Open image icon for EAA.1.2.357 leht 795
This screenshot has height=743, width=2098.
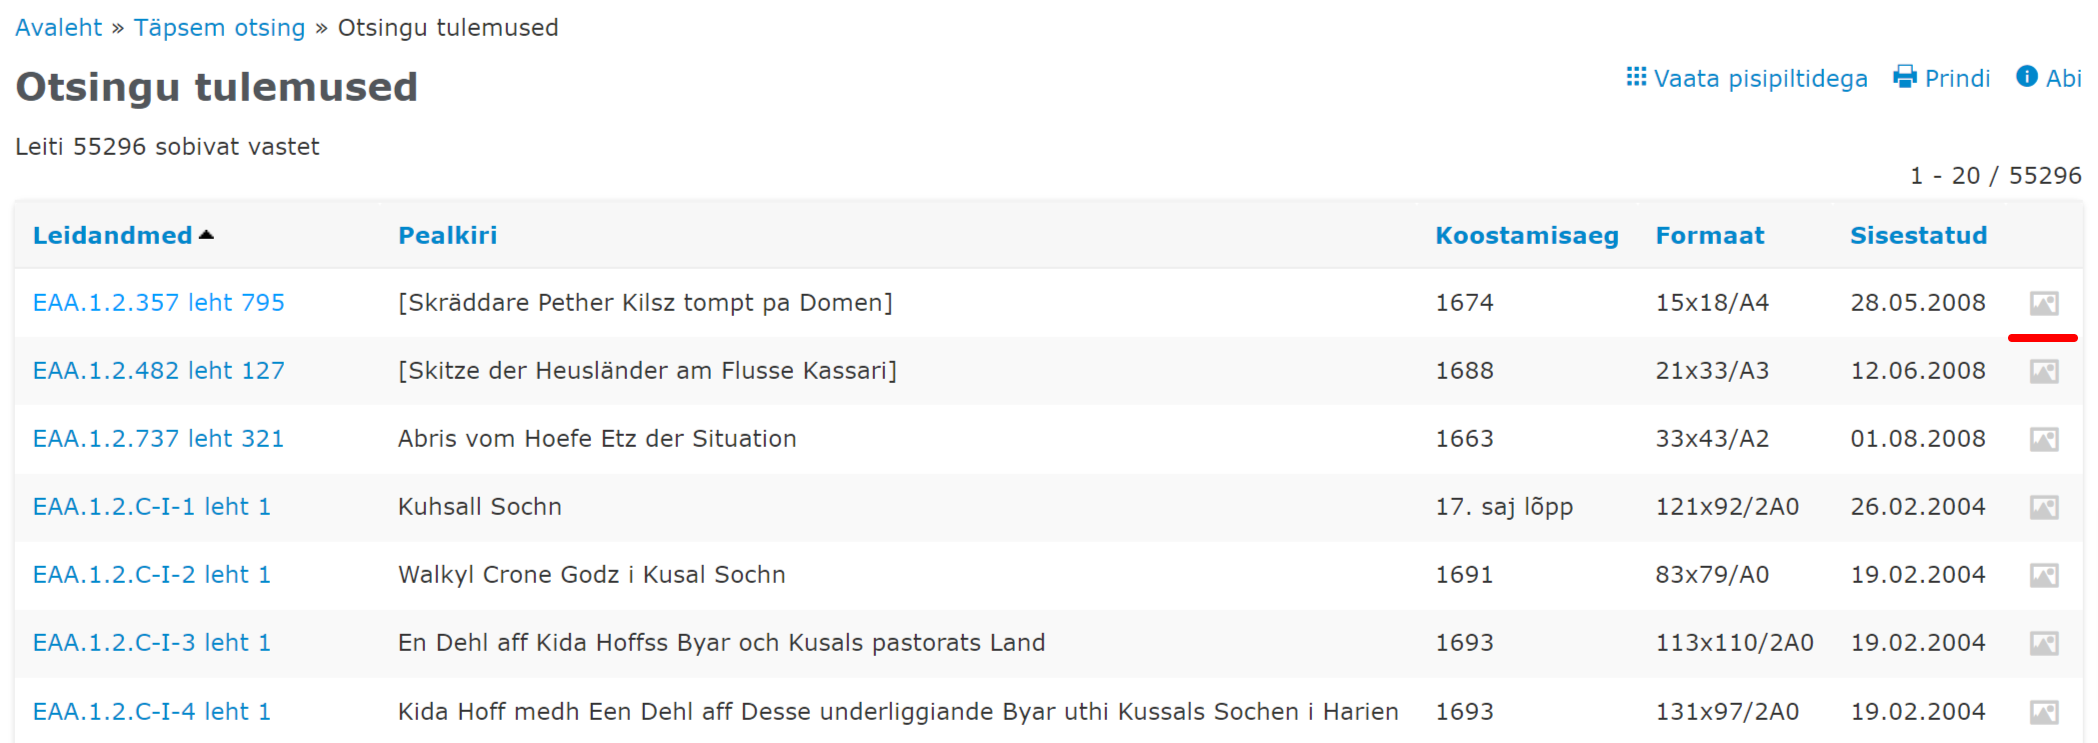[x=2043, y=303]
